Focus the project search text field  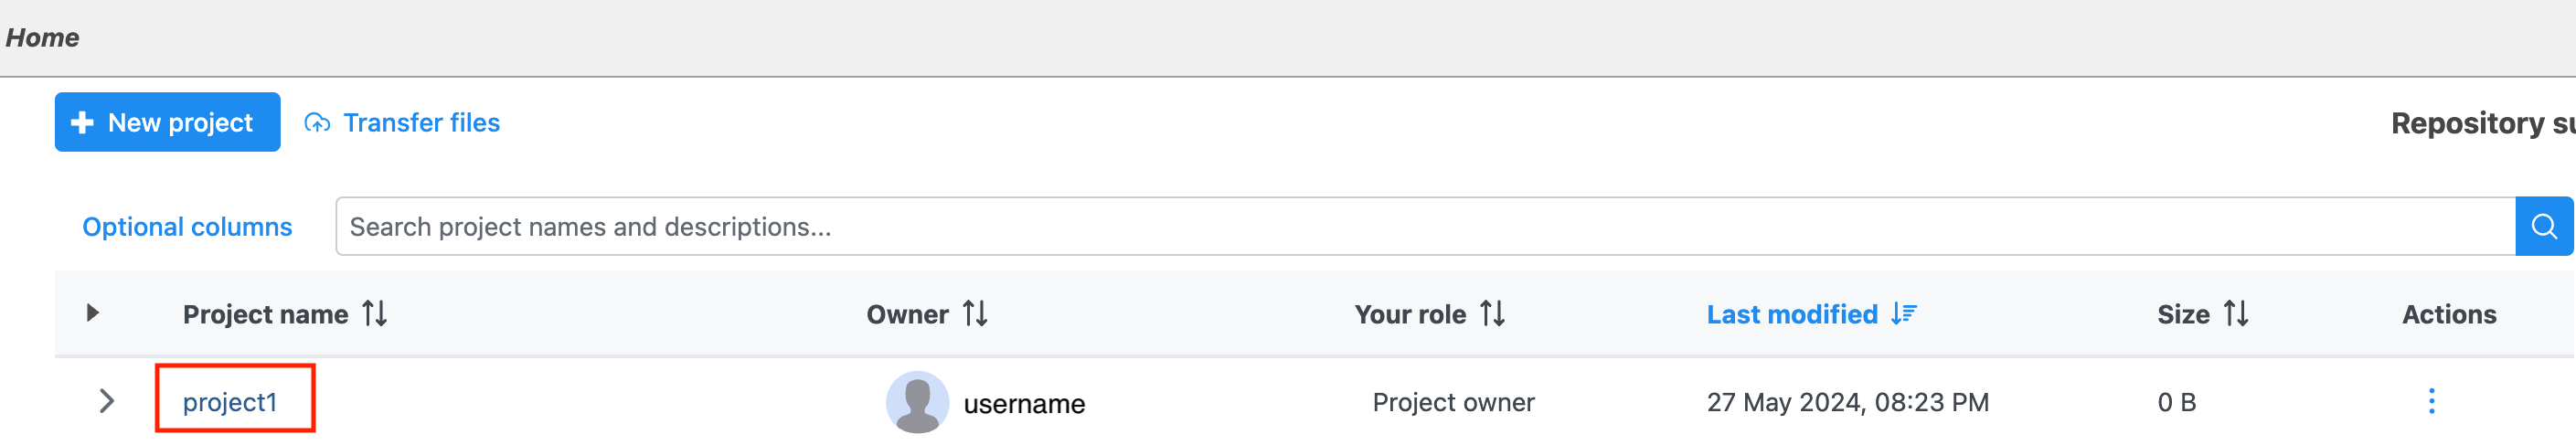(x=1424, y=227)
